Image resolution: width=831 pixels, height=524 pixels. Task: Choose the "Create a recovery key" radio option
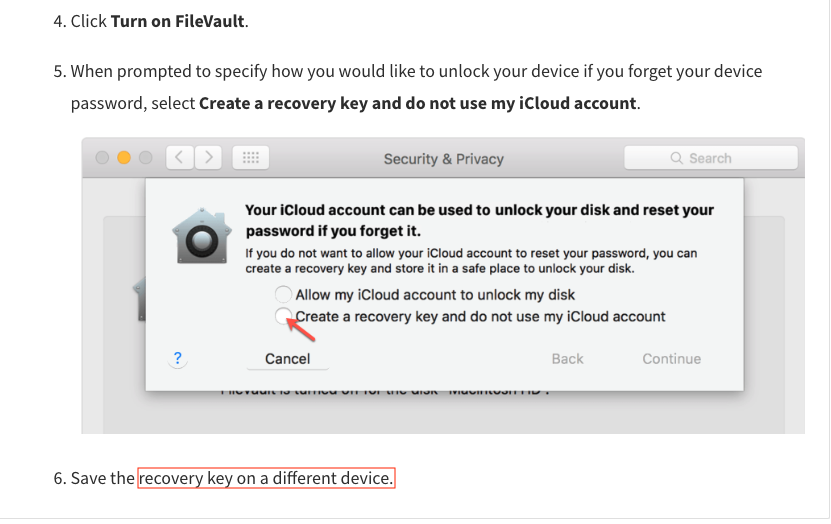click(x=284, y=316)
